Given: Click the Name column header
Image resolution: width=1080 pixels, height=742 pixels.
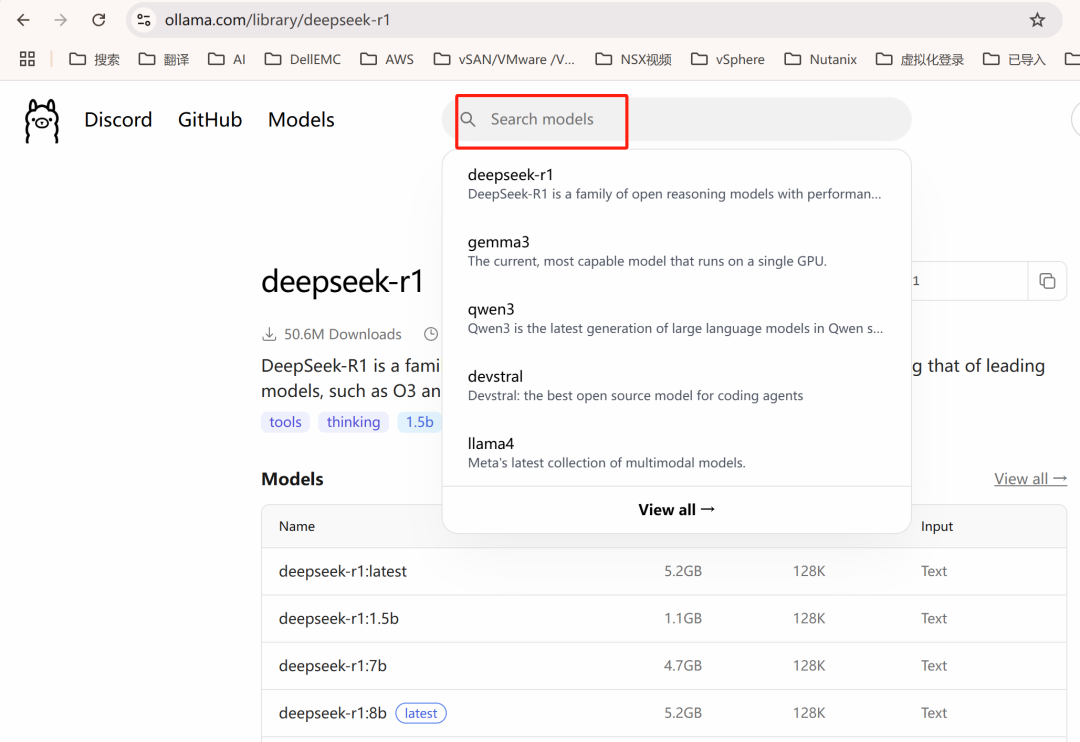Looking at the screenshot, I should click(297, 526).
